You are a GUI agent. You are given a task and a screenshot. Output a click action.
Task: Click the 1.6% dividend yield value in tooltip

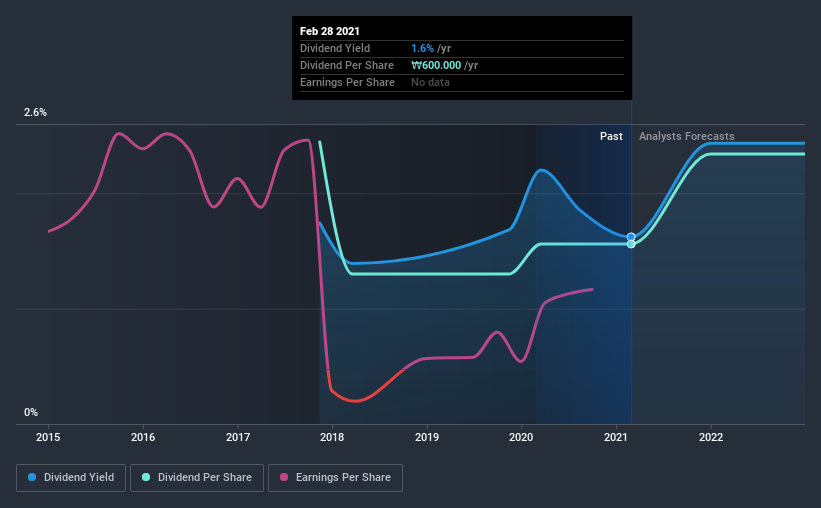[423, 48]
